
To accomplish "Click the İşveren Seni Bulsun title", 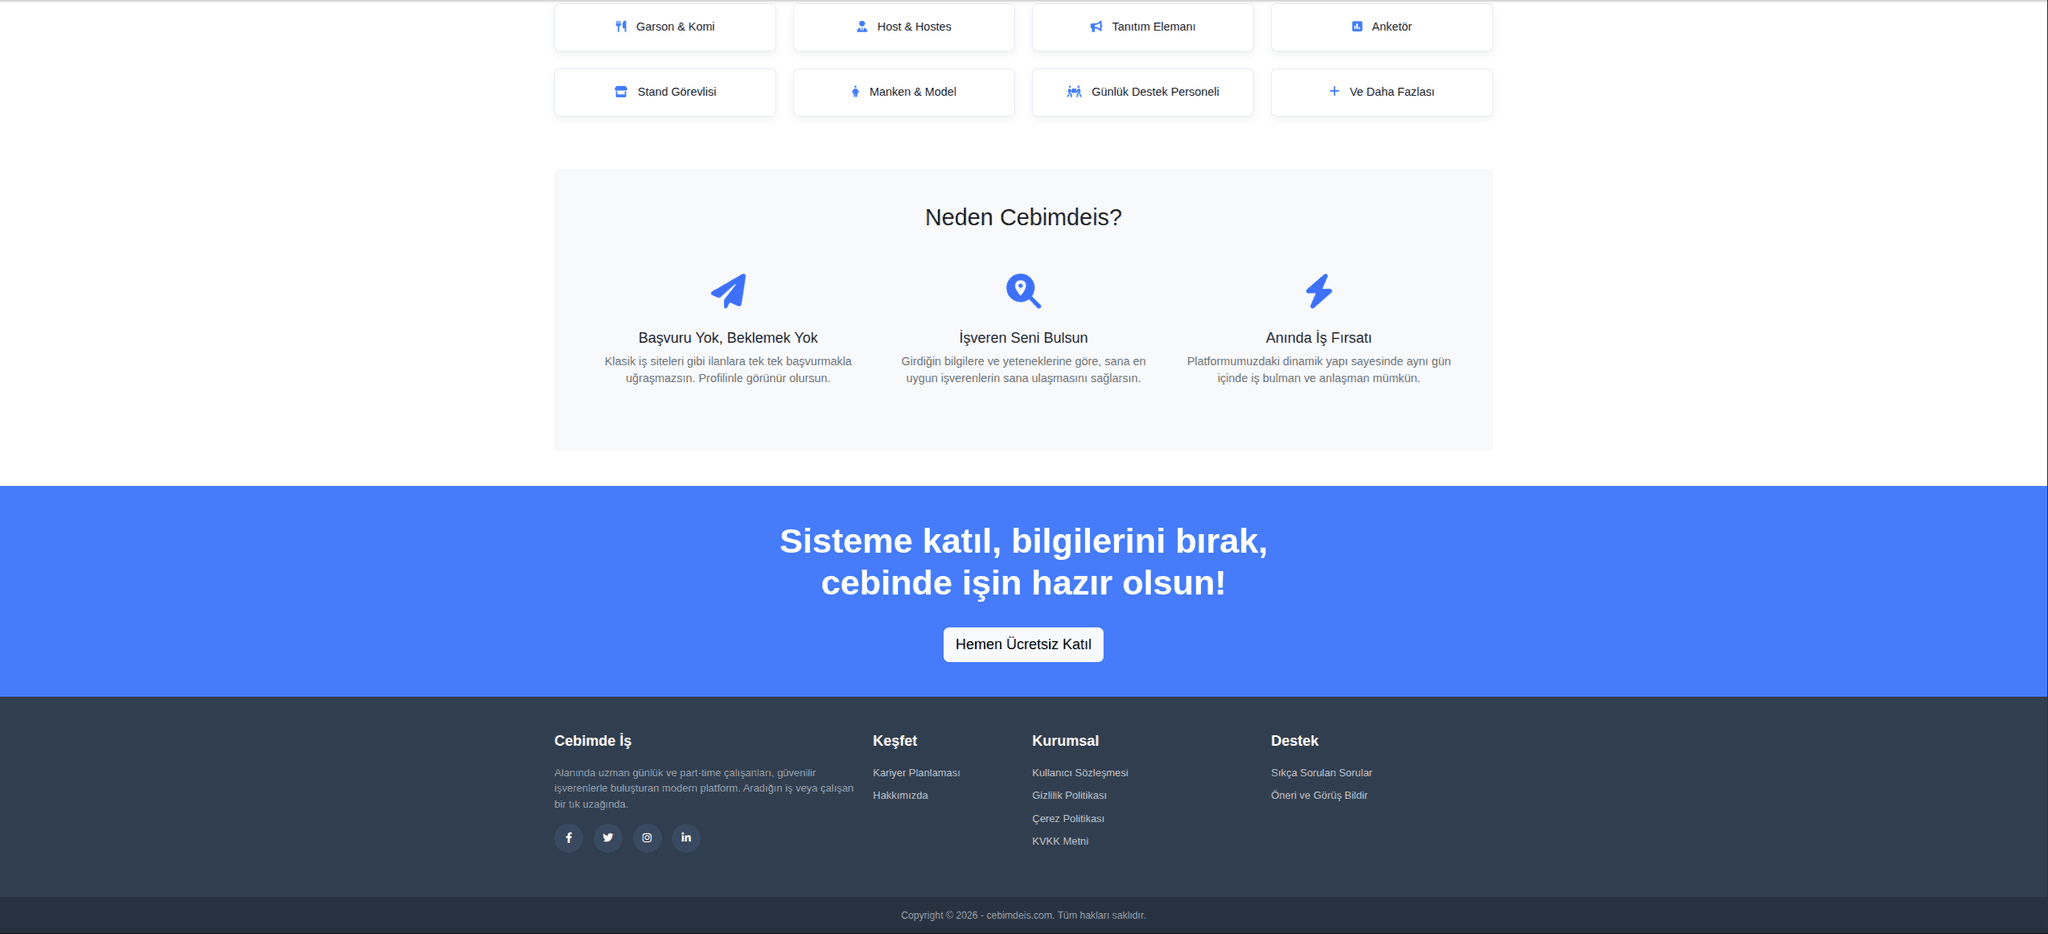I will coord(1023,338).
